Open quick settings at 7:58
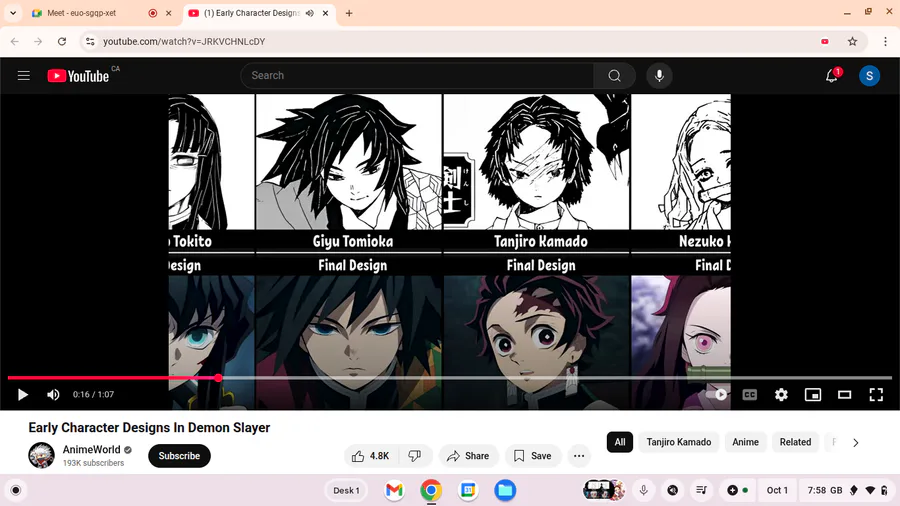The width and height of the screenshot is (900, 506). 847,491
